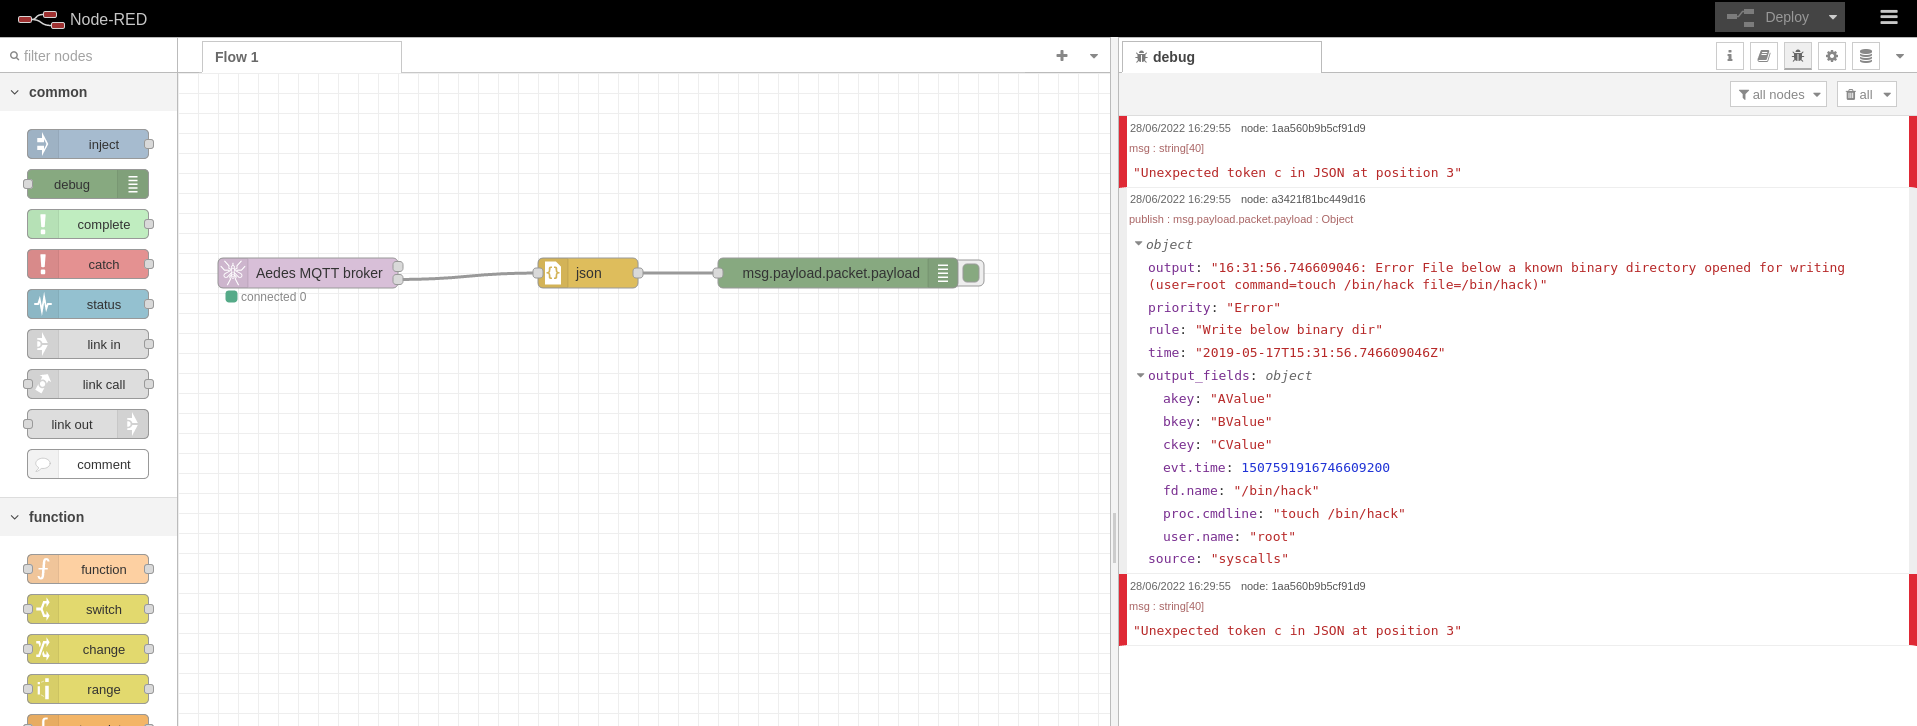
Task: Select the json node on canvas
Action: click(588, 273)
